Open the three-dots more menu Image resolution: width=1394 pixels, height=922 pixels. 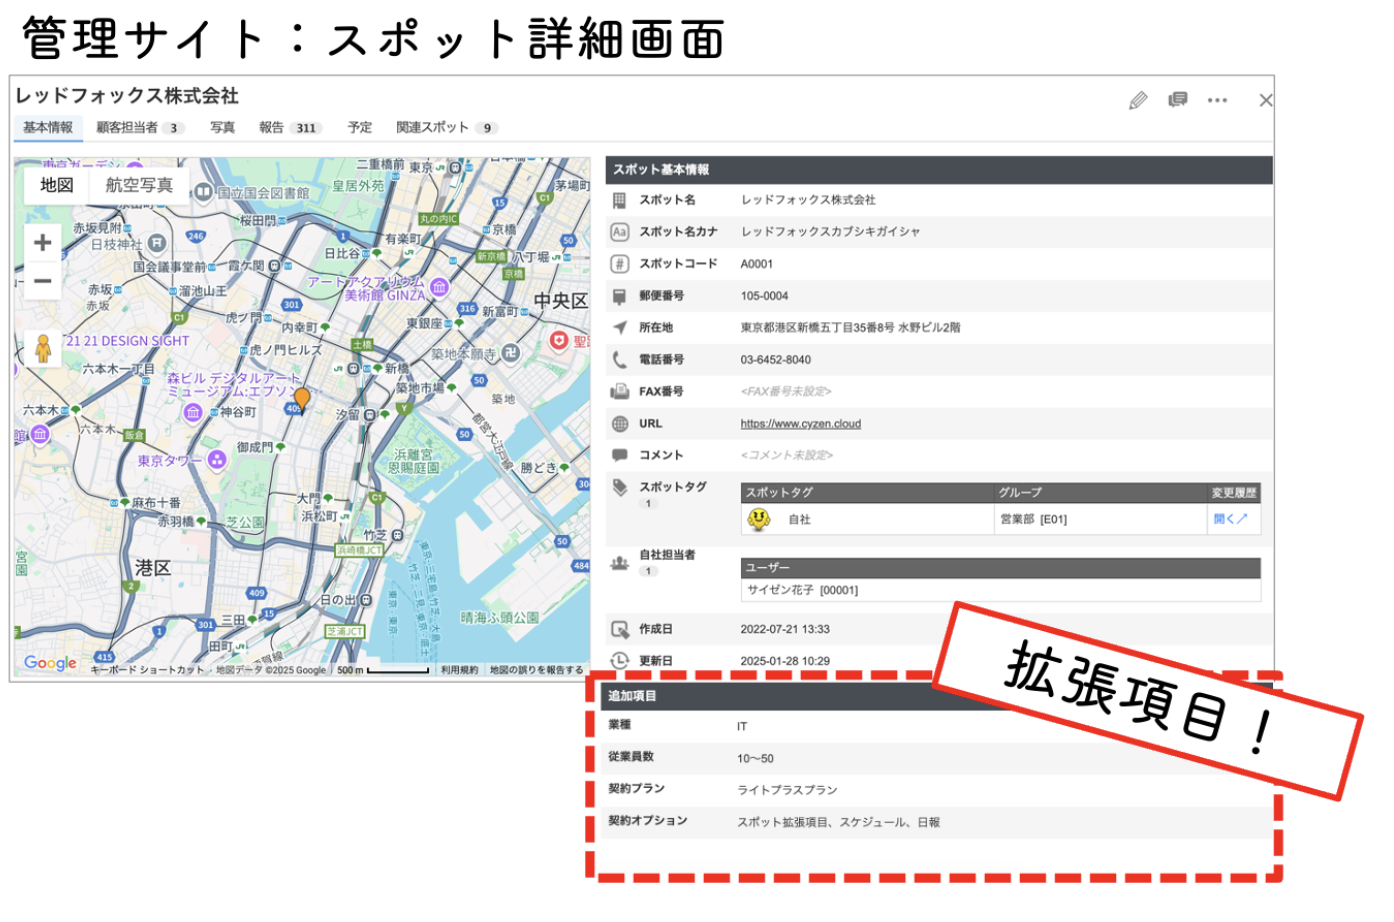1217,100
